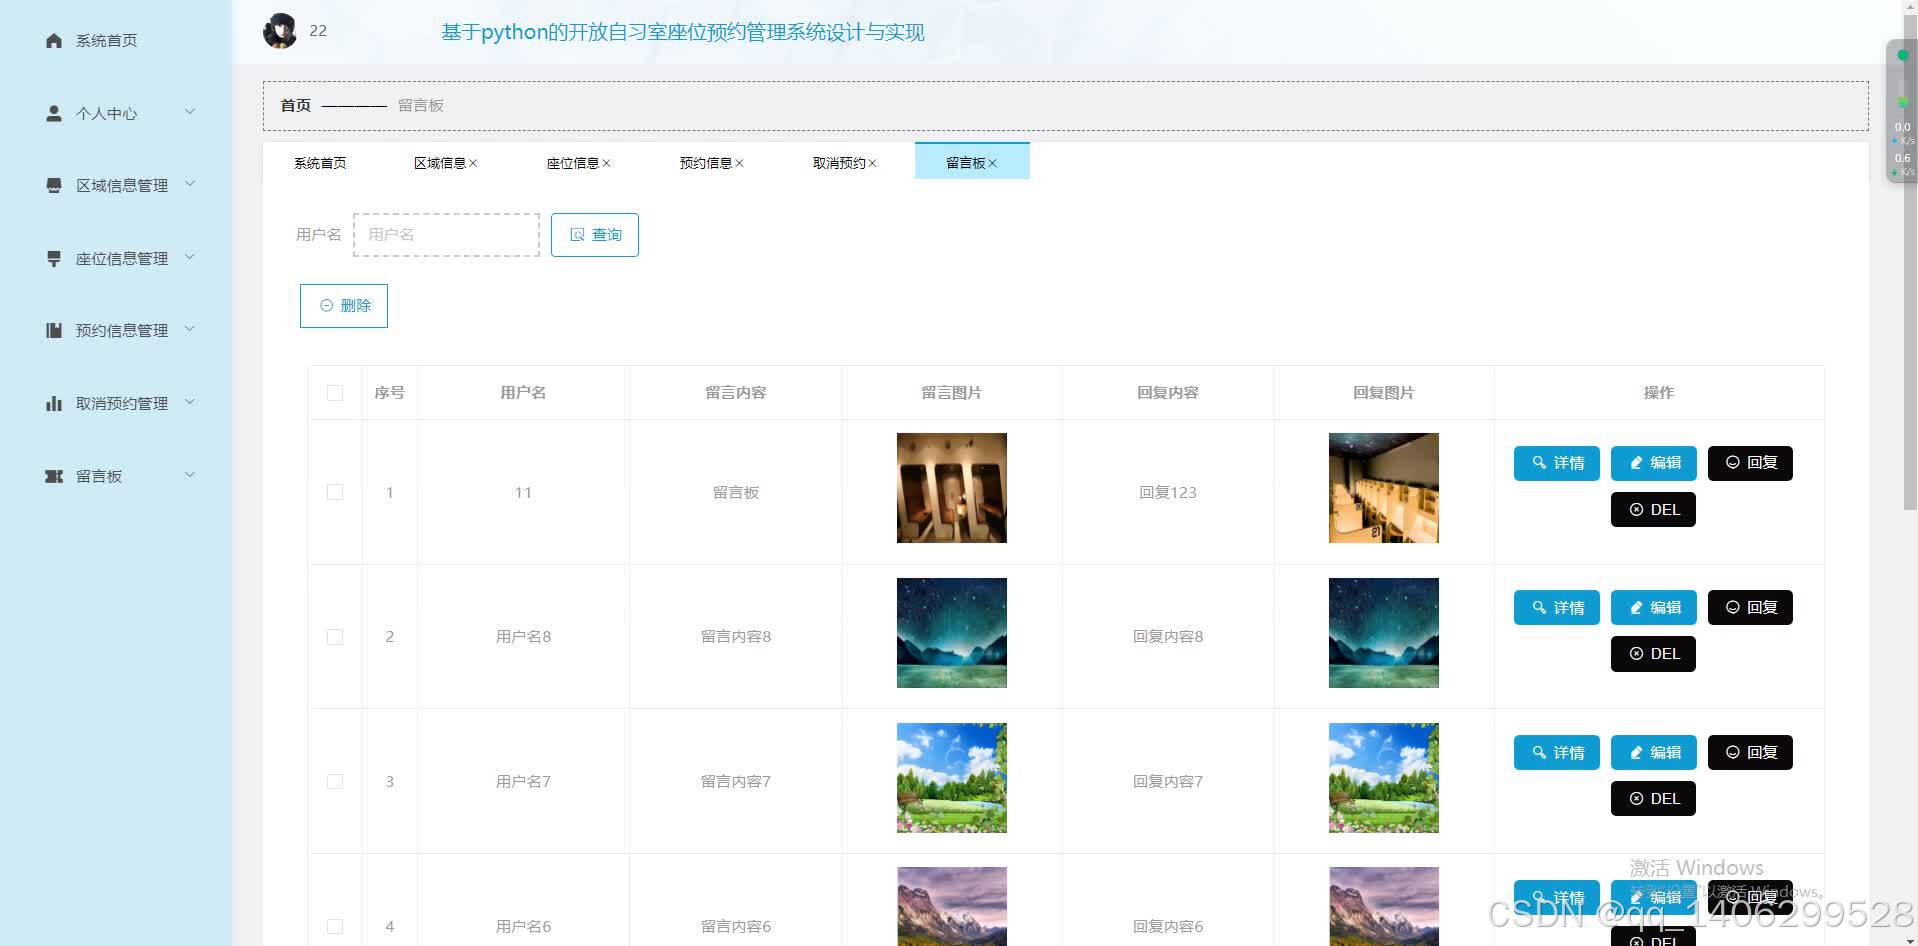The width and height of the screenshot is (1918, 946).
Task: Expand the 个人中心 menu chevron
Action: click(190, 112)
